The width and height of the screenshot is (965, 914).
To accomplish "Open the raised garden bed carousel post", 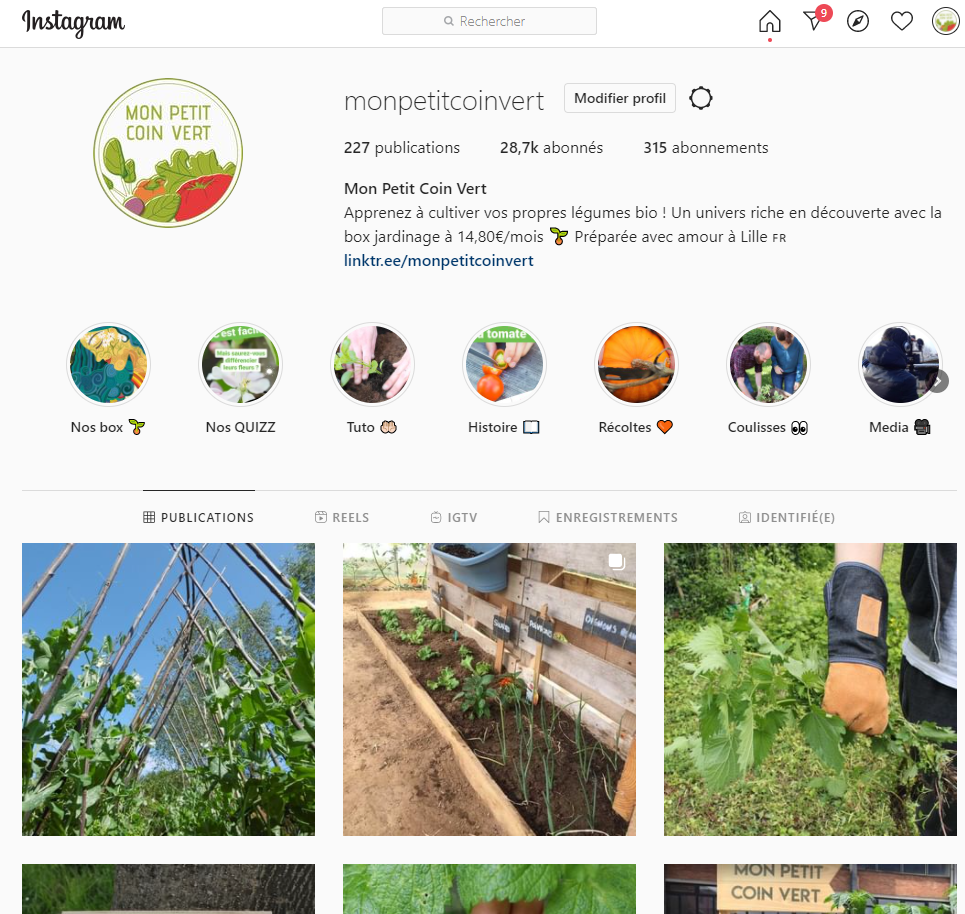I will pos(489,689).
